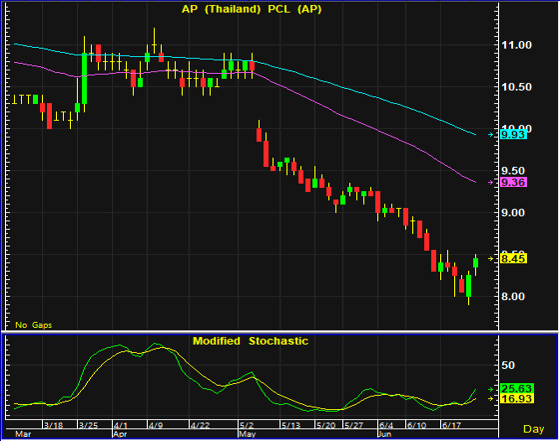This screenshot has height=441, width=560.
Task: Click the 8.00 price axis label
Action: point(513,296)
